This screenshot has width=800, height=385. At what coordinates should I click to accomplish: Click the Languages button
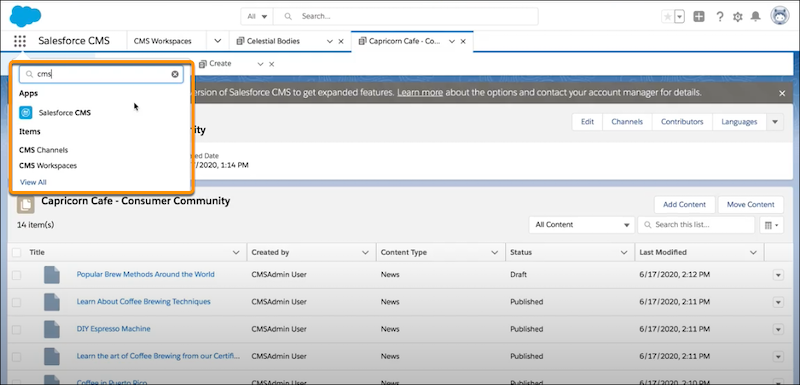click(739, 122)
